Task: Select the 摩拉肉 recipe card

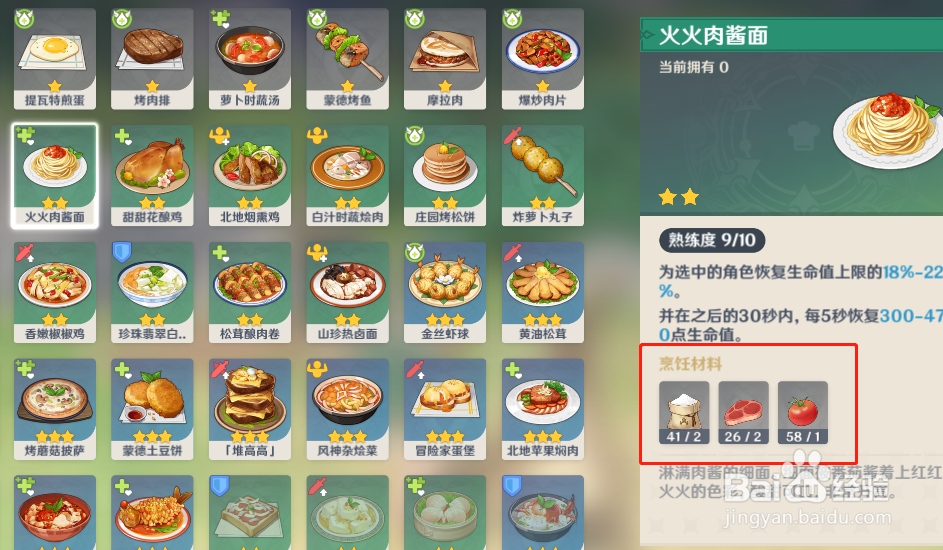Action: (x=445, y=59)
